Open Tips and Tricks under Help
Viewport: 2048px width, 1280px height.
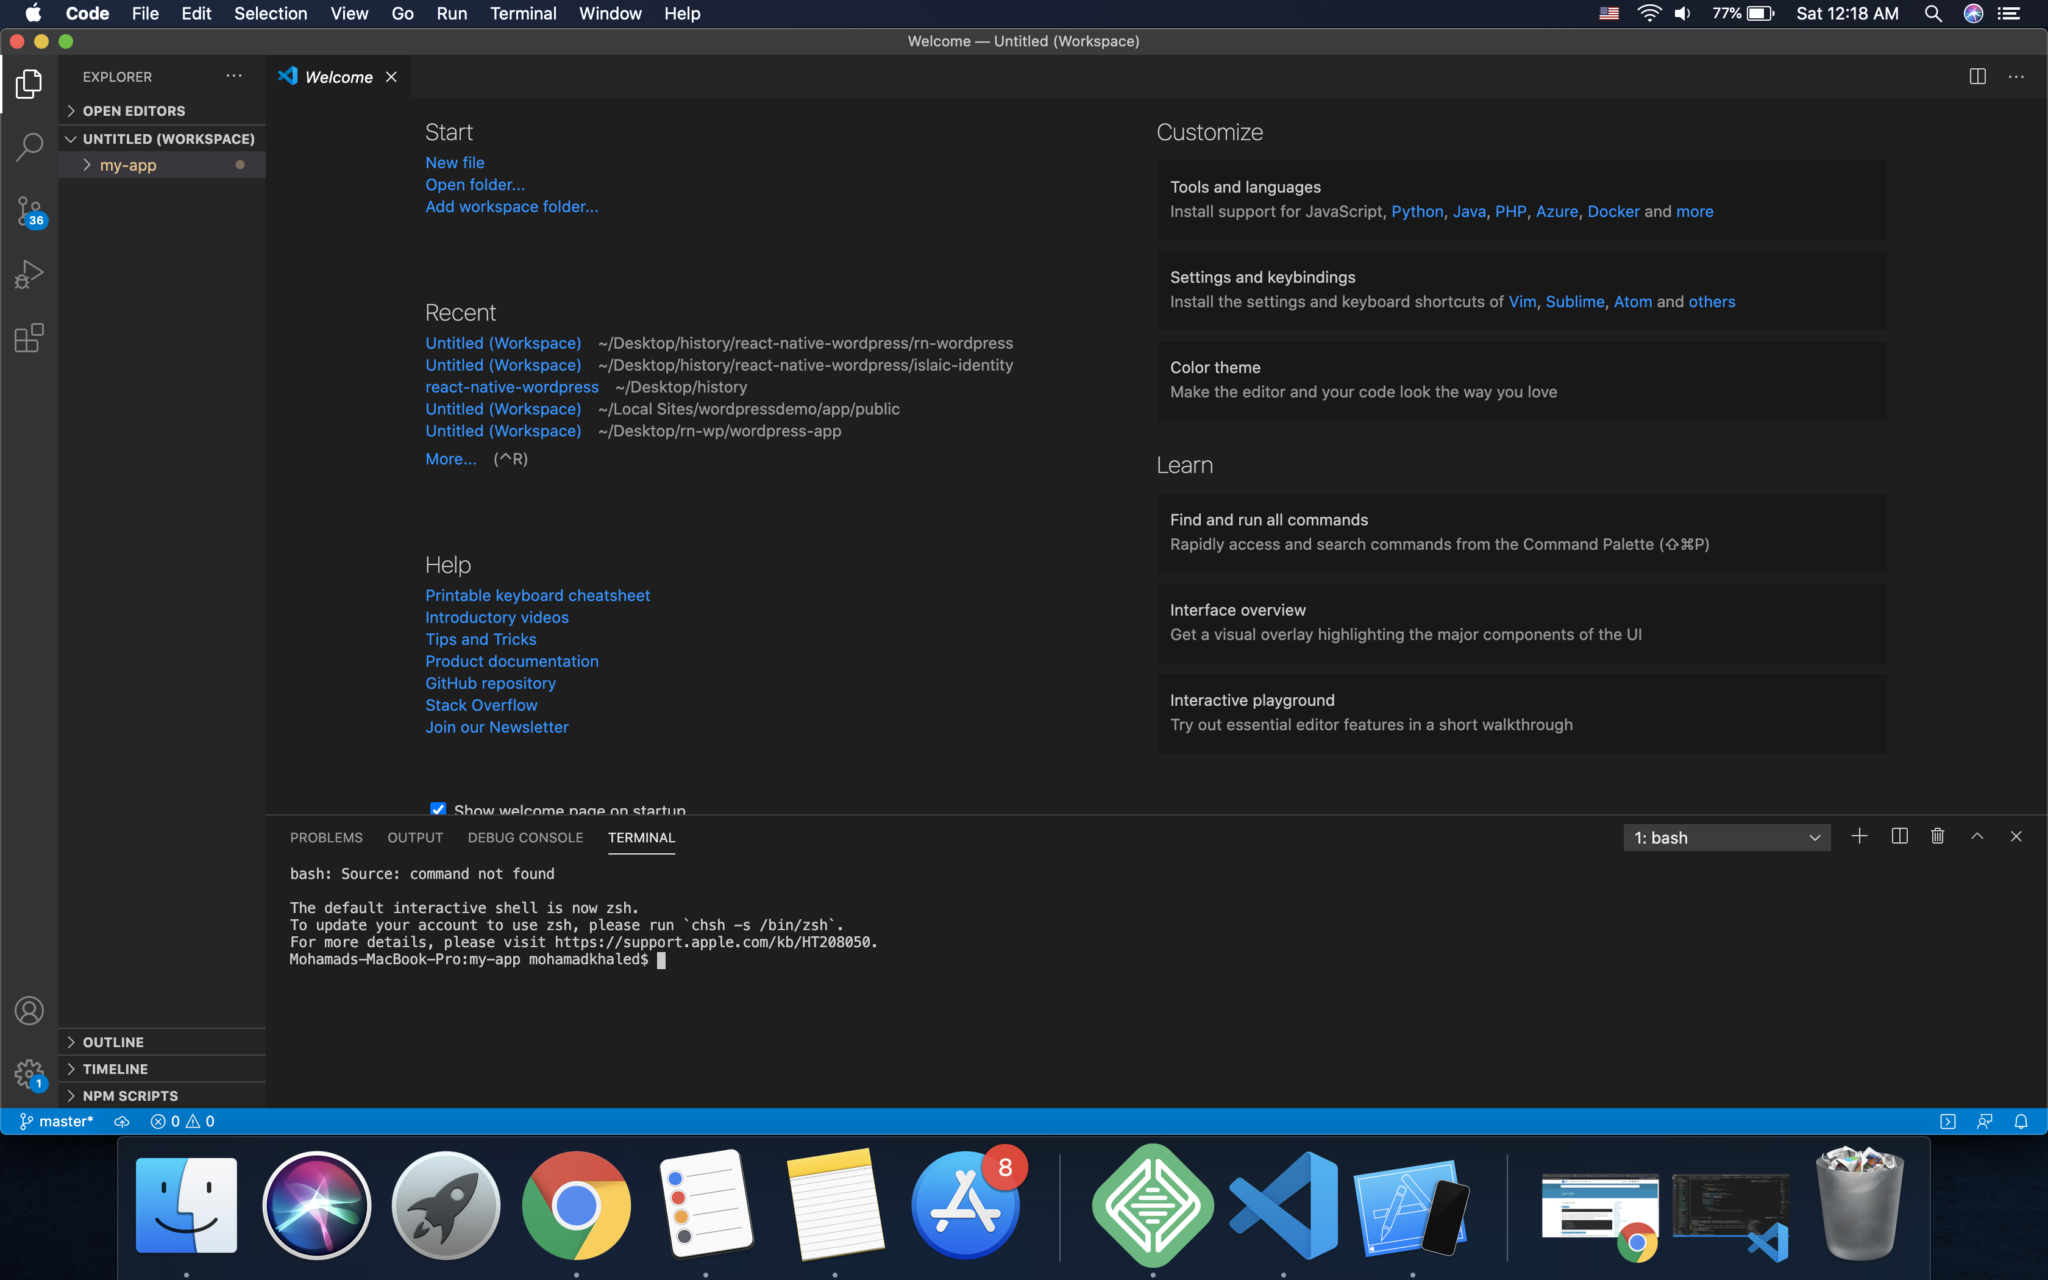click(480, 639)
